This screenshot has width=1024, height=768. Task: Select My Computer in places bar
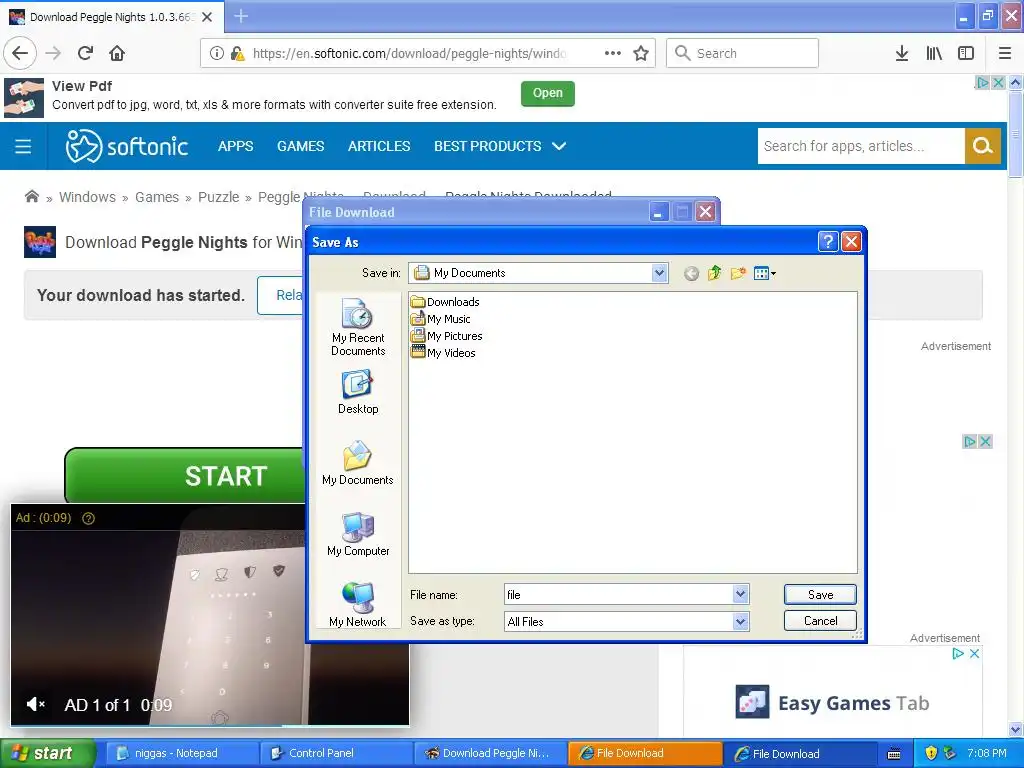point(358,534)
